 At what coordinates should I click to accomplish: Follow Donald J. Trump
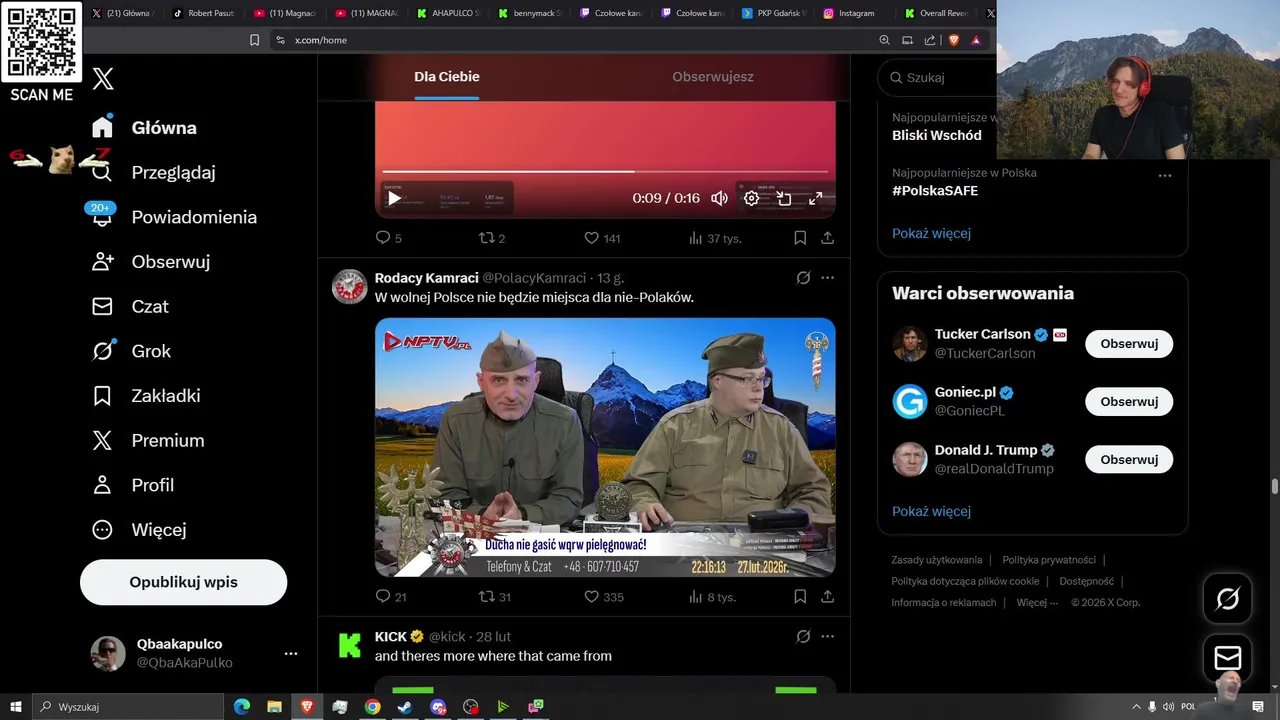1129,460
